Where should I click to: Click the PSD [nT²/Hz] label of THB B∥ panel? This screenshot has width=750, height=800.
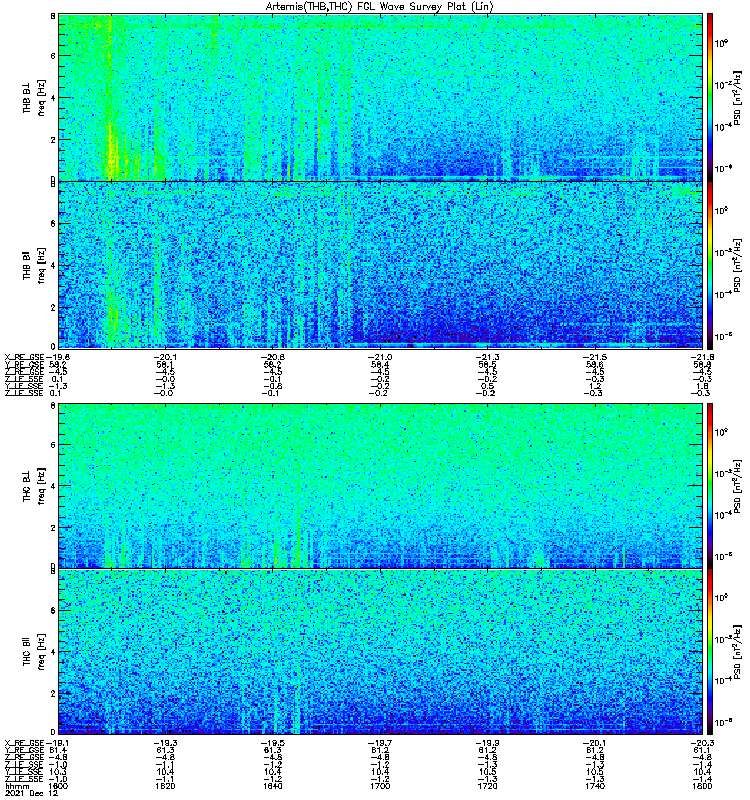[738, 265]
